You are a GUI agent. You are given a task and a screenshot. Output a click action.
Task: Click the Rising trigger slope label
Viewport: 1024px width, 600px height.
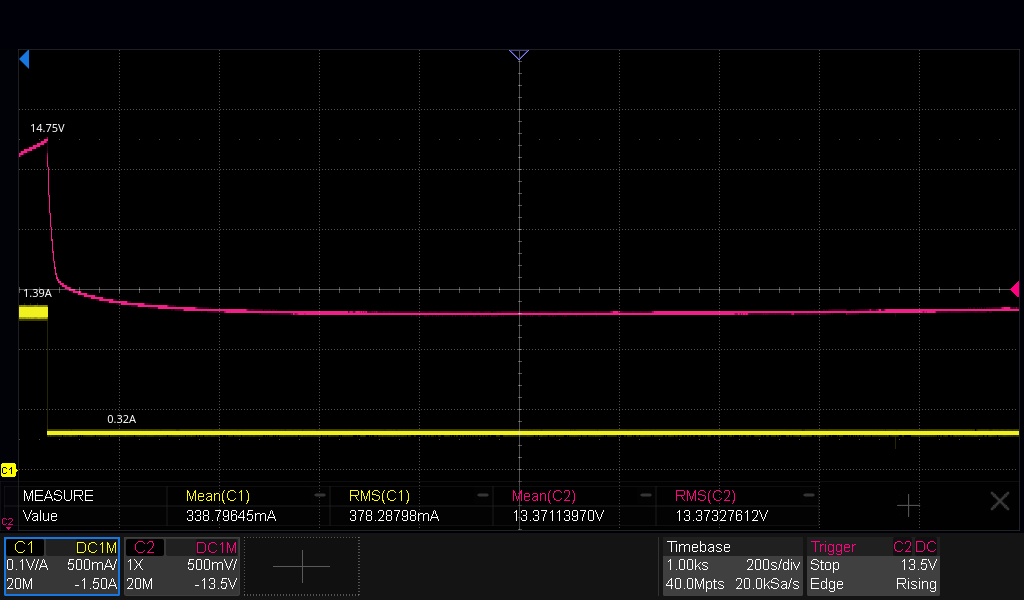coord(916,584)
